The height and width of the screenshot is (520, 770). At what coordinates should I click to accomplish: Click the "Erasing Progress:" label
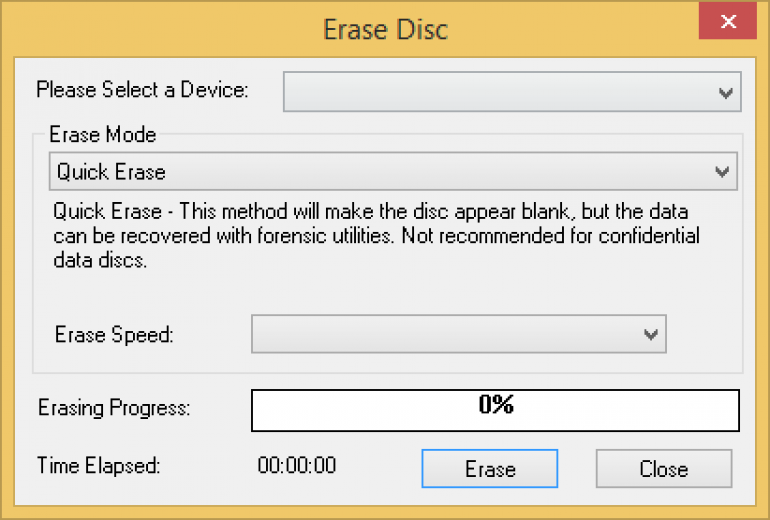click(x=114, y=408)
